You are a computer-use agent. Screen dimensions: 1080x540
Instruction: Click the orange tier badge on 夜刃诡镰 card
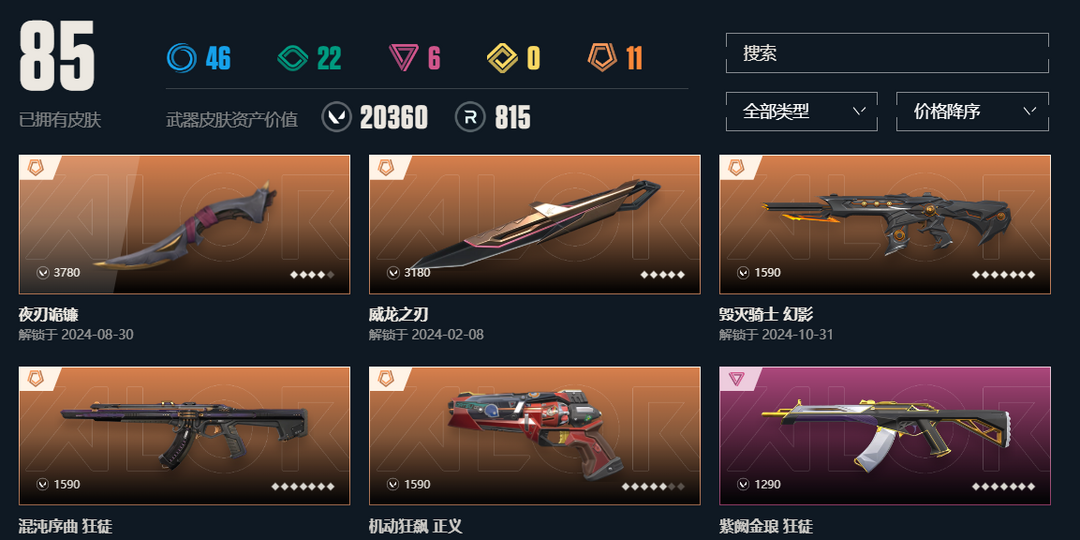click(x=35, y=167)
